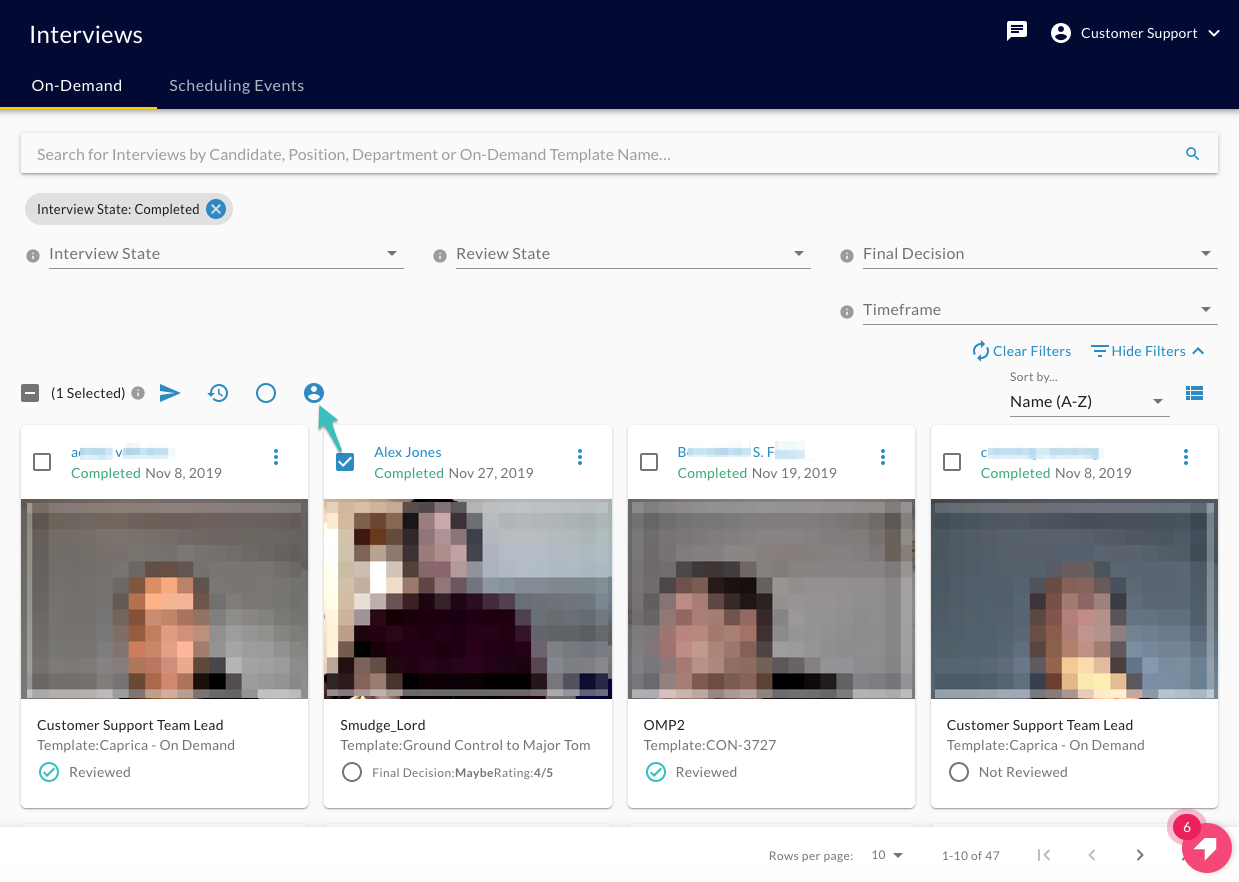Uncheck the Alex Jones interview checkbox
The height and width of the screenshot is (882, 1239).
(345, 462)
